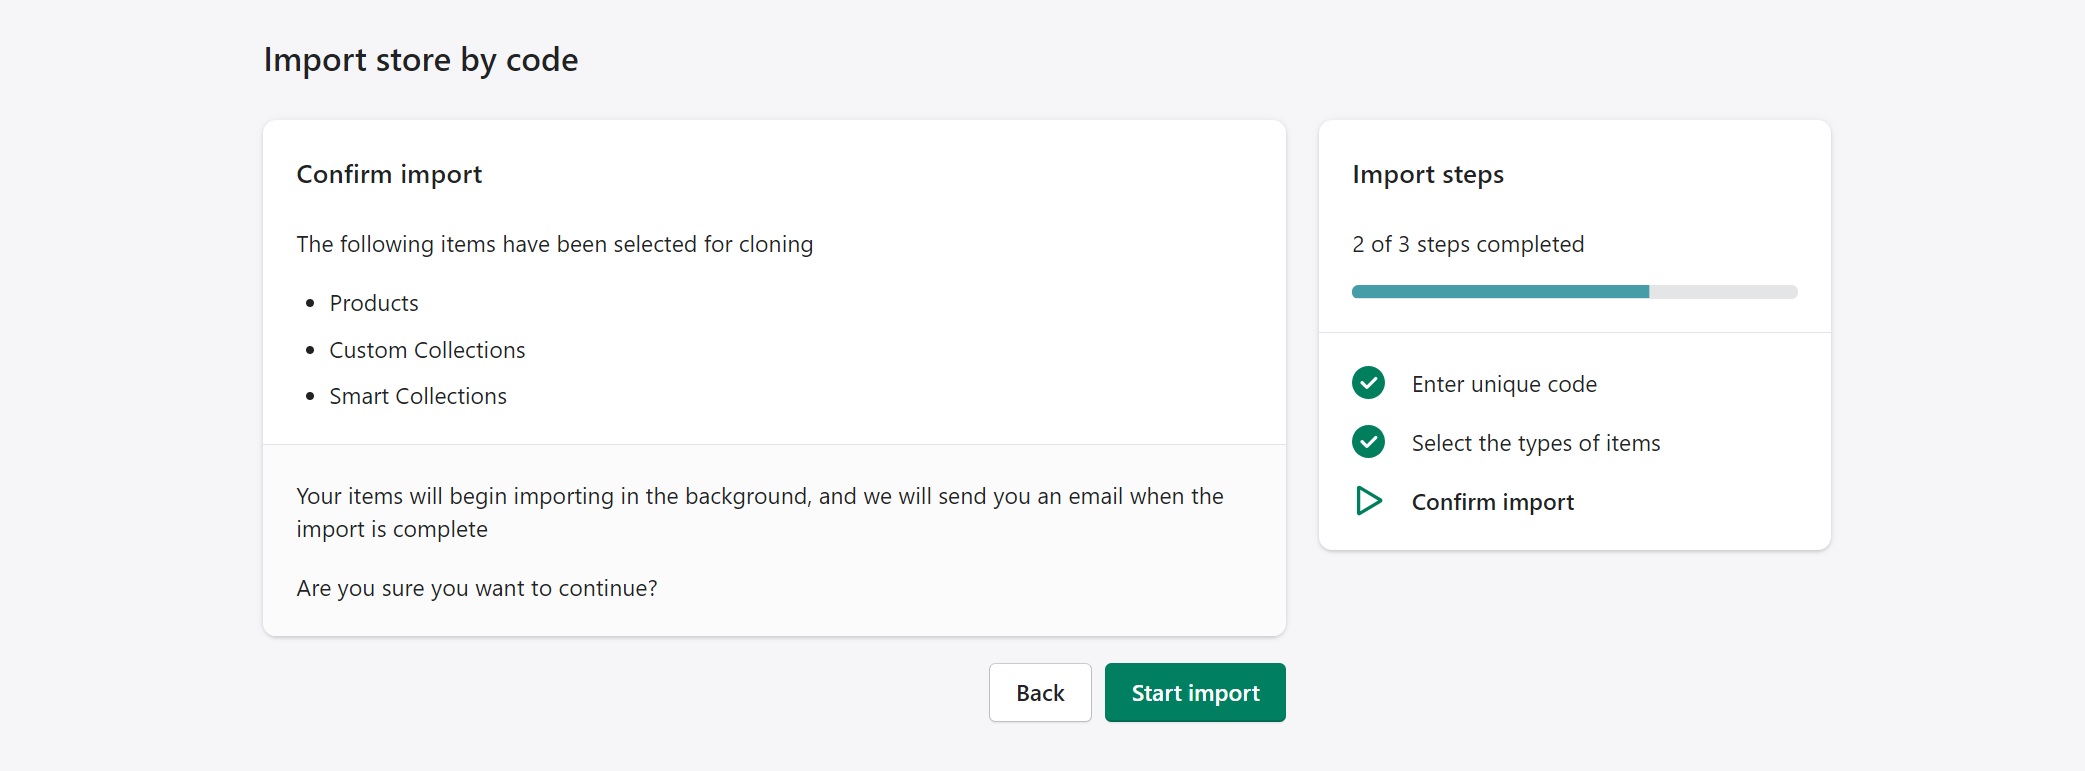Click the play arrow icon beside Confirm import

pyautogui.click(x=1368, y=501)
